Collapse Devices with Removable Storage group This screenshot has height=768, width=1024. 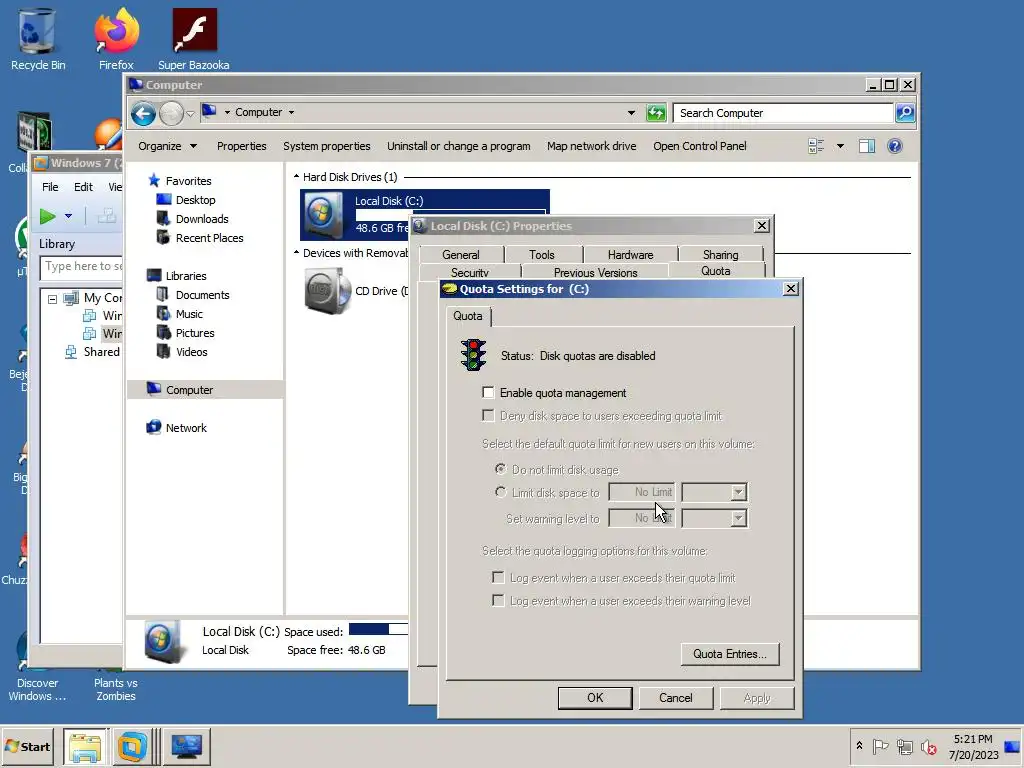(296, 253)
